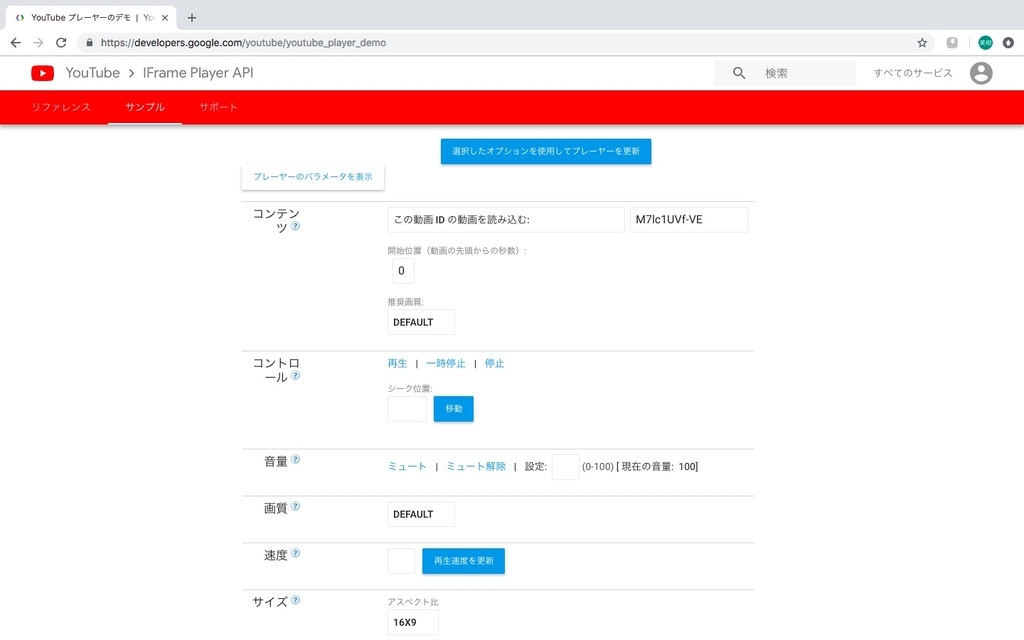Image resolution: width=1024 pixels, height=640 pixels.
Task: Switch to the リファレンス tab
Action: (x=60, y=107)
